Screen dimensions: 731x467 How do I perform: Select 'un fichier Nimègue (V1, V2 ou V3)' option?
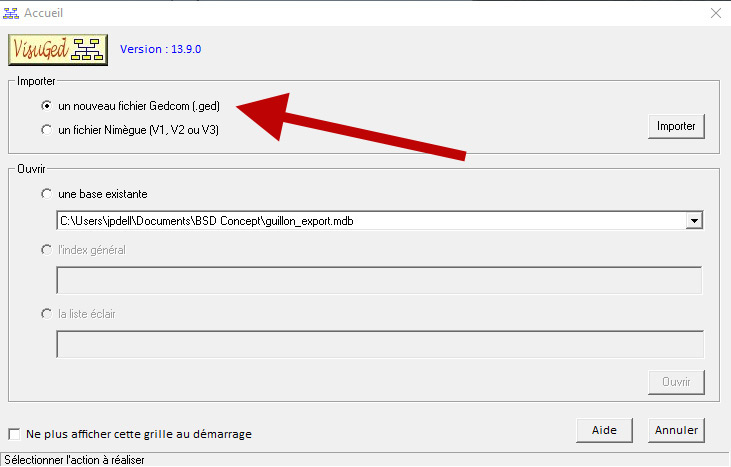46,130
